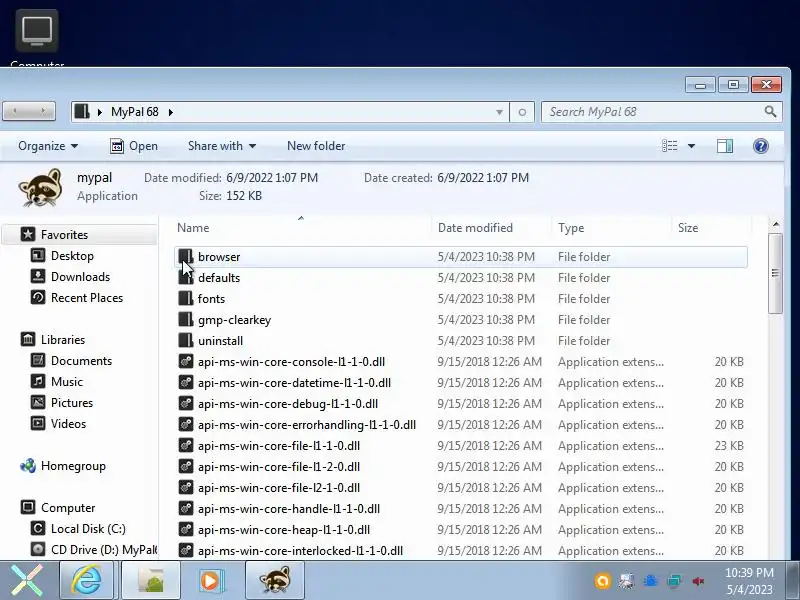Click the Videos library icon
Image resolution: width=800 pixels, height=600 pixels.
[38, 423]
